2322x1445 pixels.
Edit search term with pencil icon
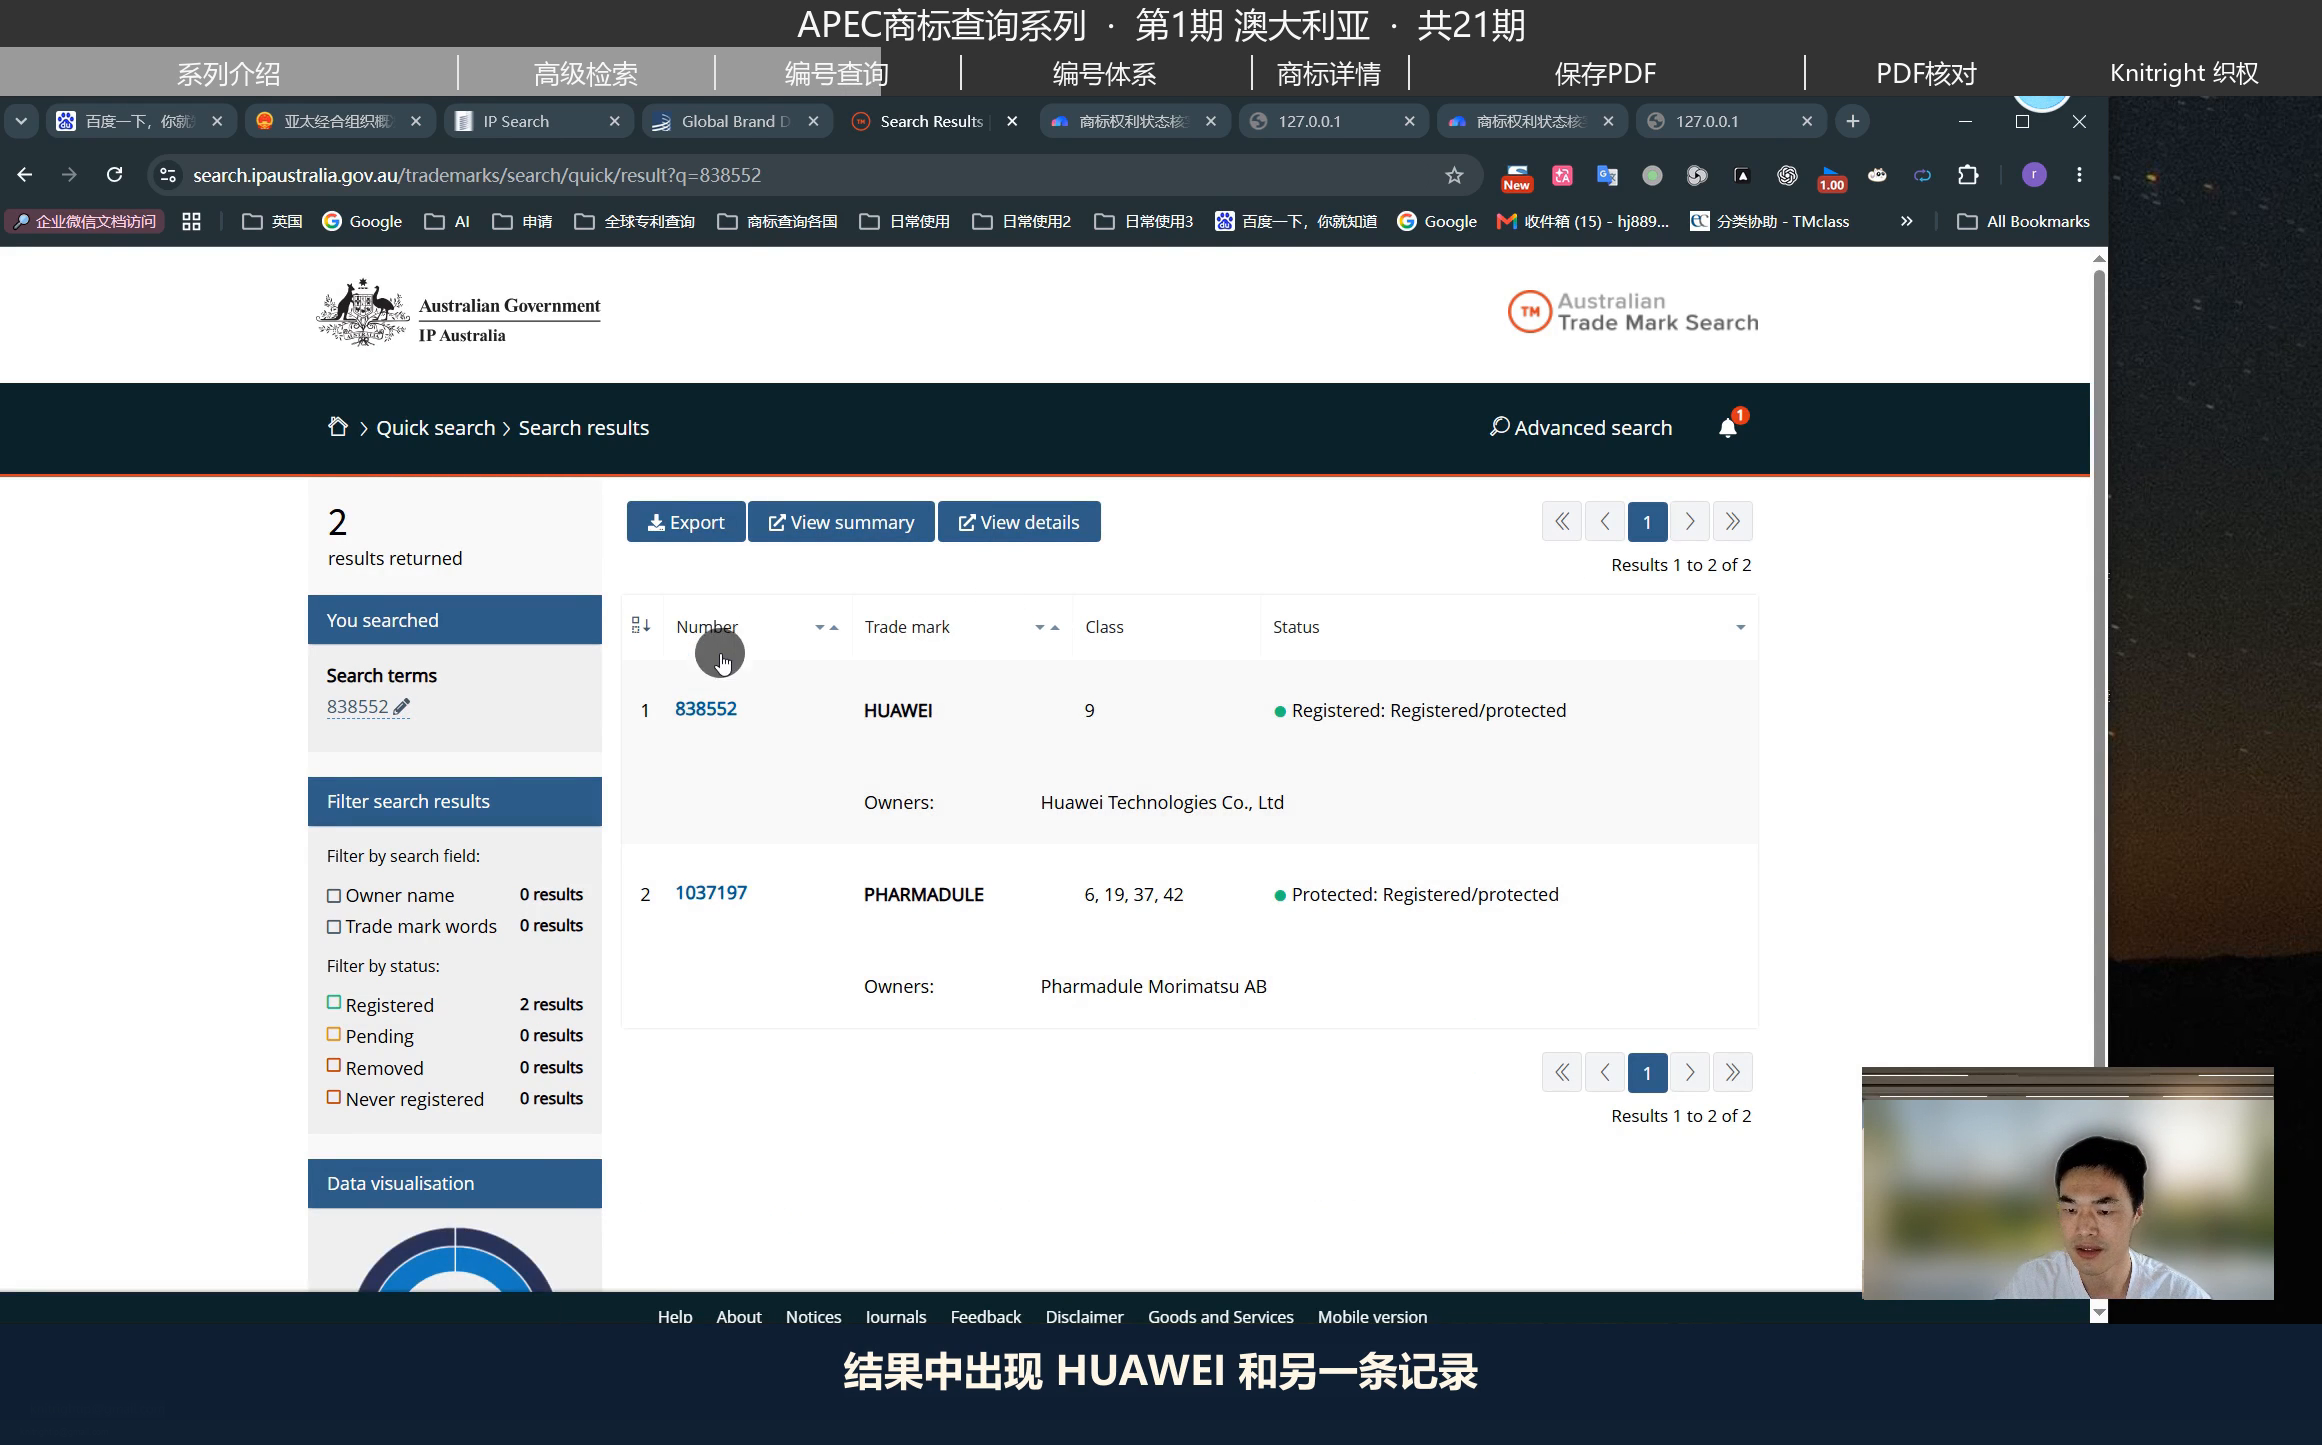point(401,706)
